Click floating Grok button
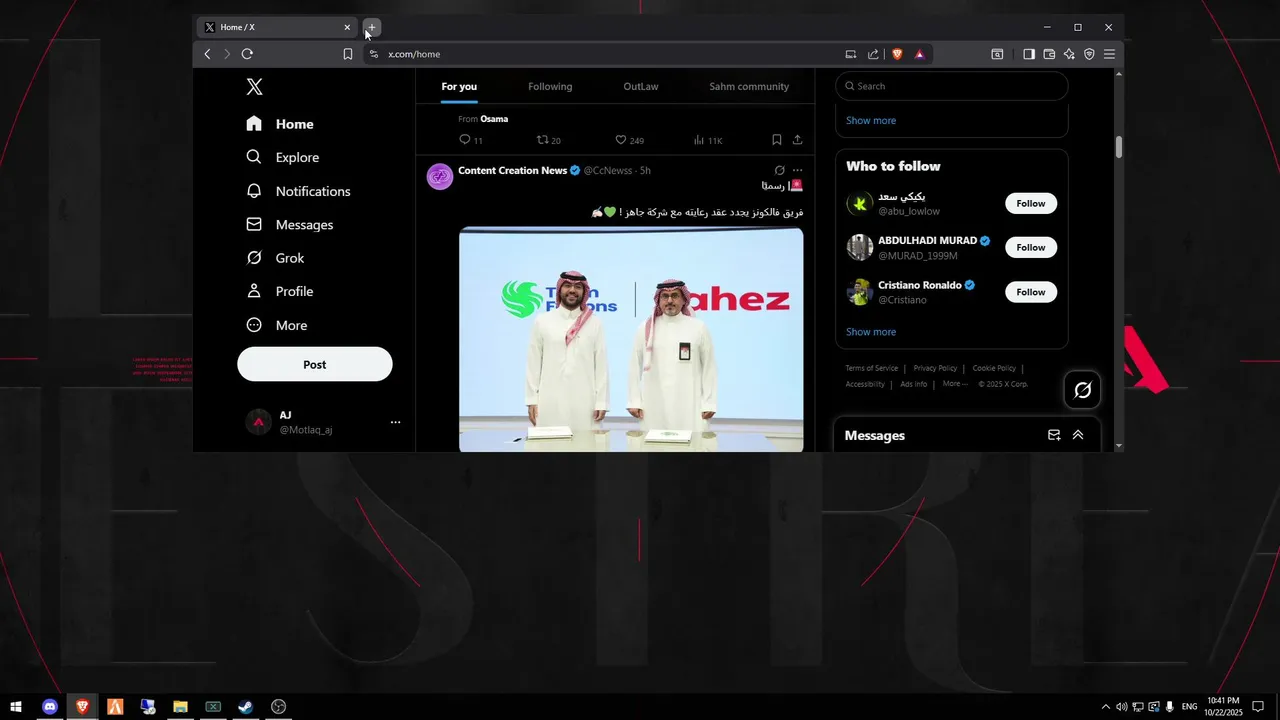The image size is (1280, 720). [1083, 390]
